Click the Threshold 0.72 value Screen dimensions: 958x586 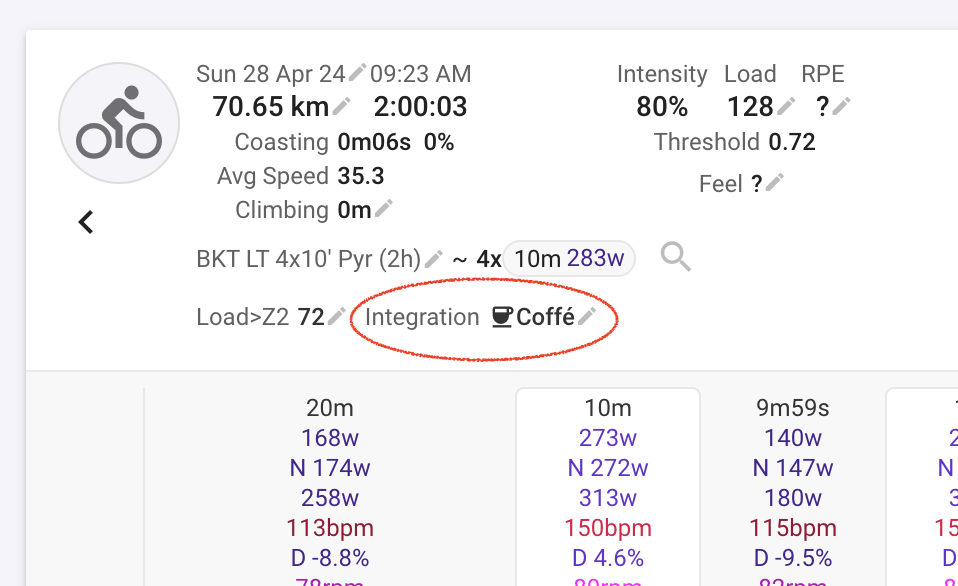[x=792, y=142]
